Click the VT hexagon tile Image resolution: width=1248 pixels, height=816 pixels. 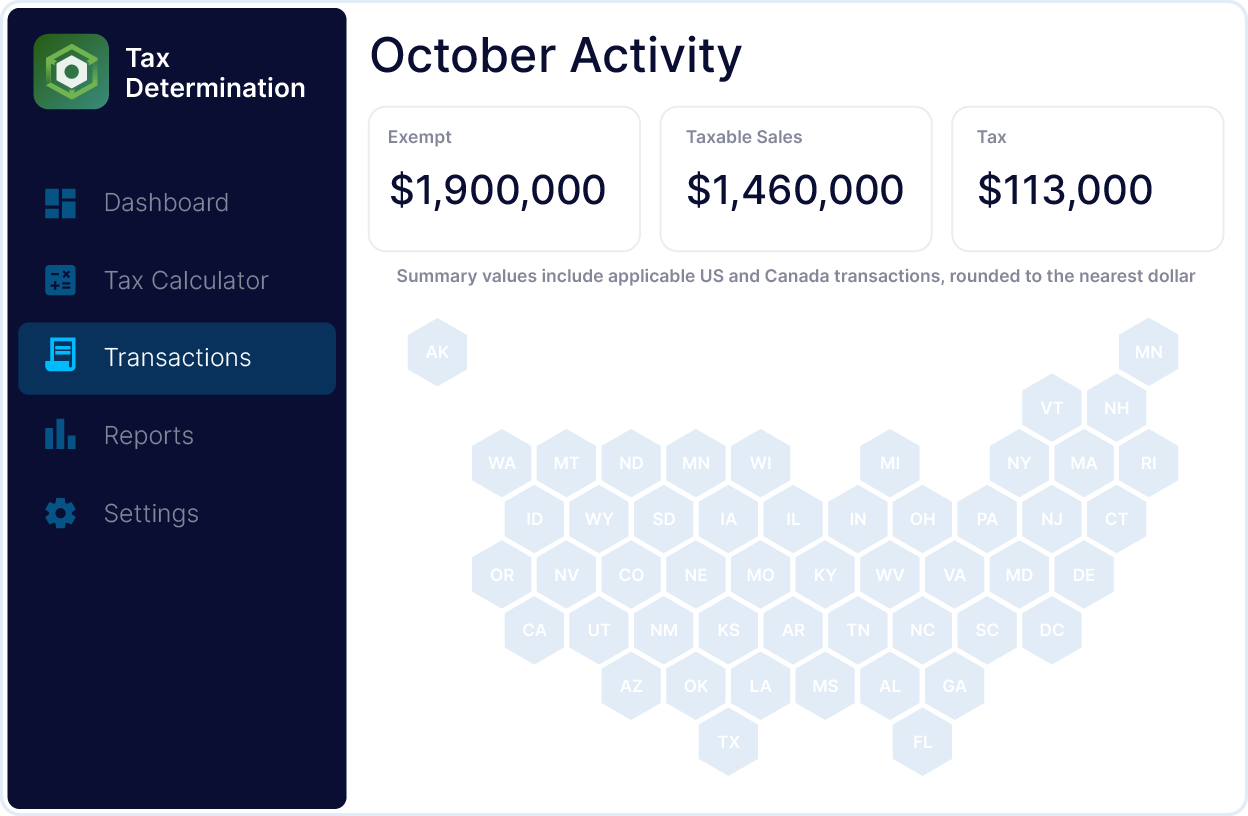click(1051, 408)
